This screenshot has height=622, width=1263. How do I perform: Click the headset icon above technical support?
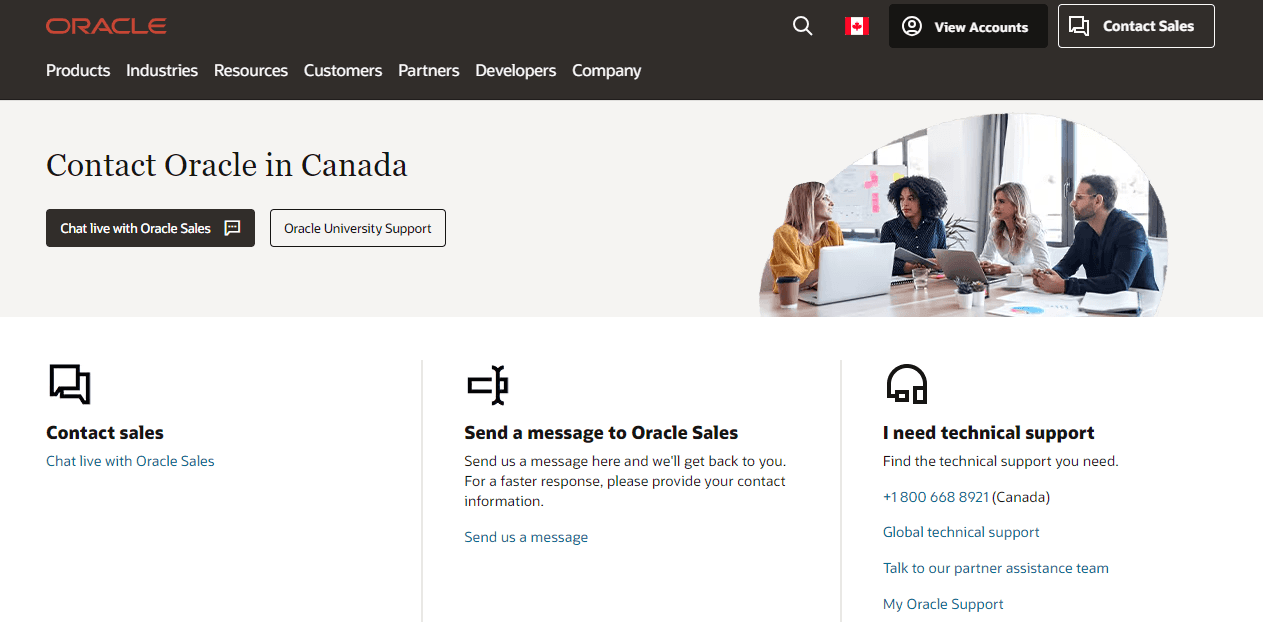coord(907,384)
